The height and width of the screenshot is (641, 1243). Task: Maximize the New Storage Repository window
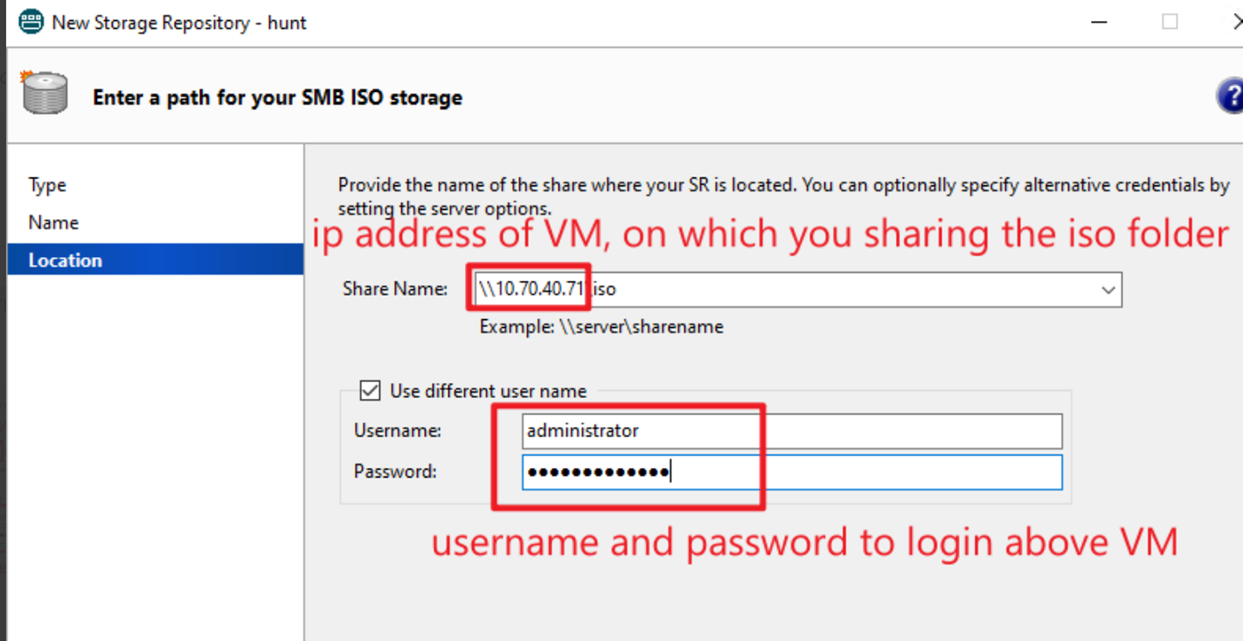pos(1169,22)
